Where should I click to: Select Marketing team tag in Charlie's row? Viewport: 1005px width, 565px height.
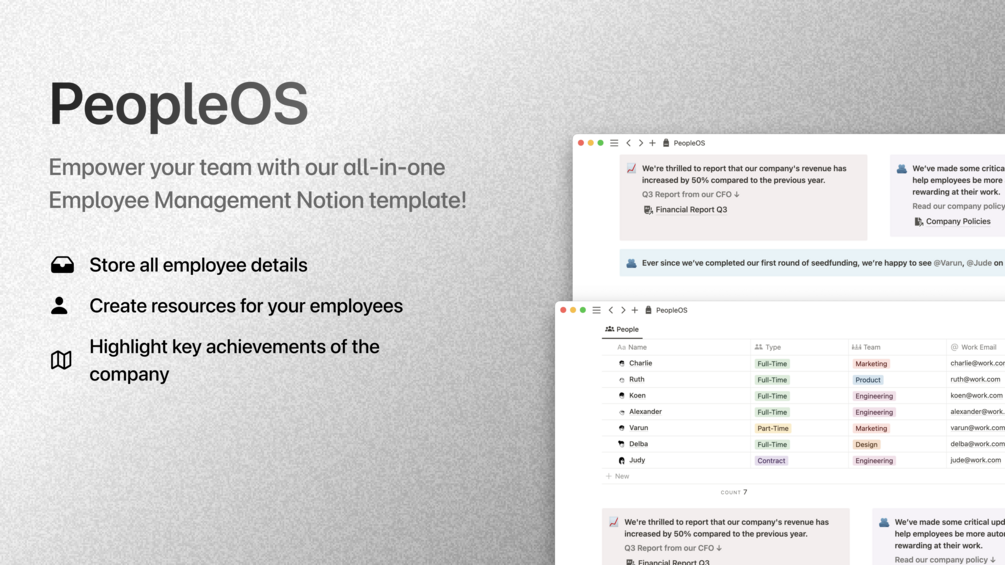871,364
